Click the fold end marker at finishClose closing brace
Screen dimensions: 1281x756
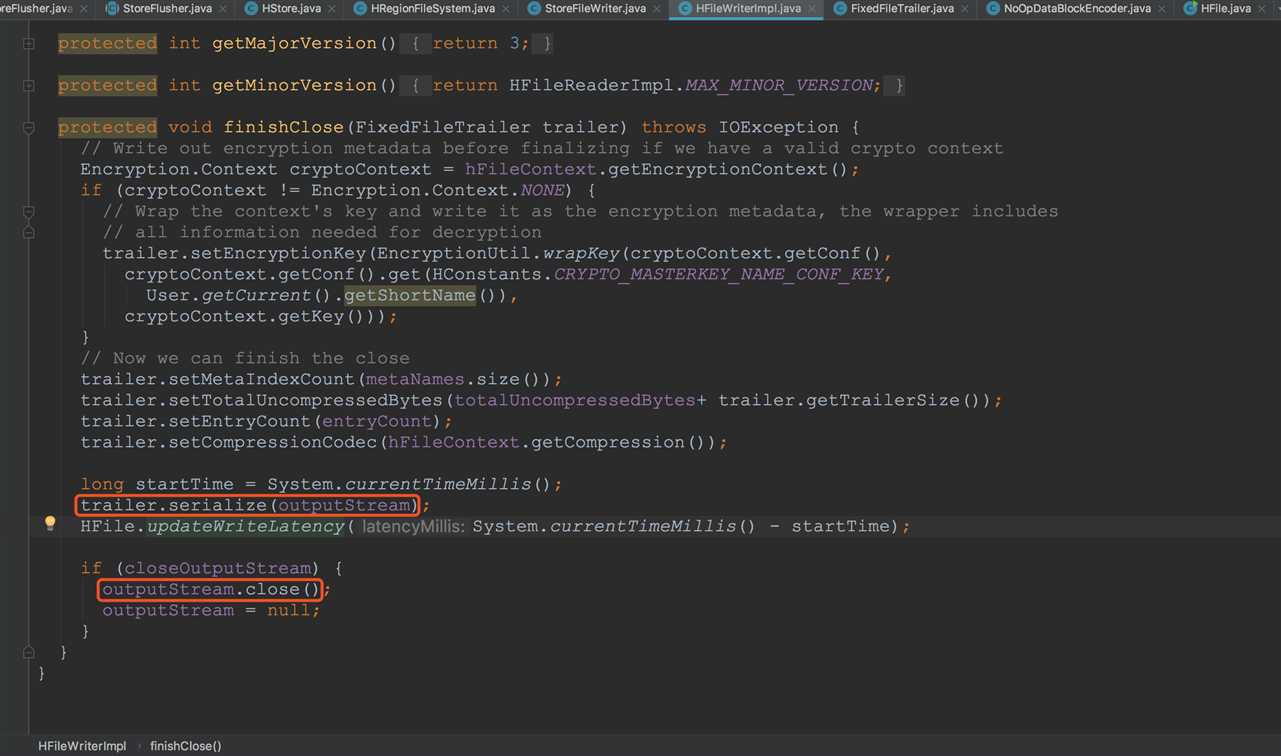pyautogui.click(x=28, y=652)
